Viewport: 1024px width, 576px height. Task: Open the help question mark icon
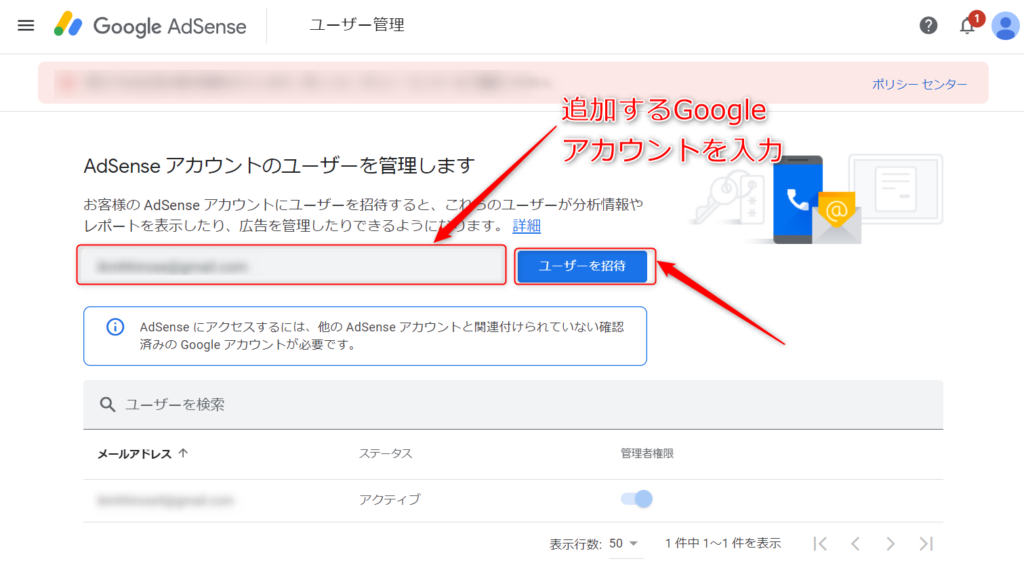coord(928,25)
